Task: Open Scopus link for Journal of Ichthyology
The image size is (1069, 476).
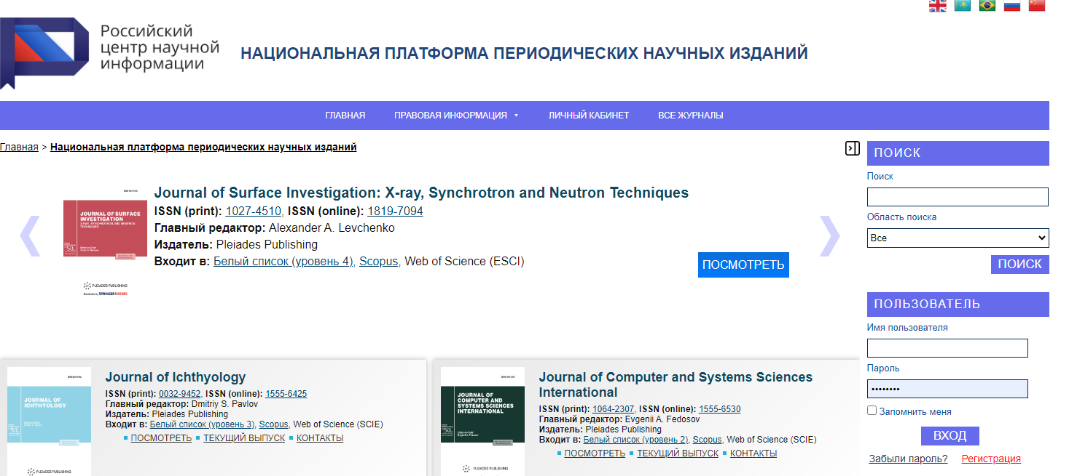Action: point(273,423)
